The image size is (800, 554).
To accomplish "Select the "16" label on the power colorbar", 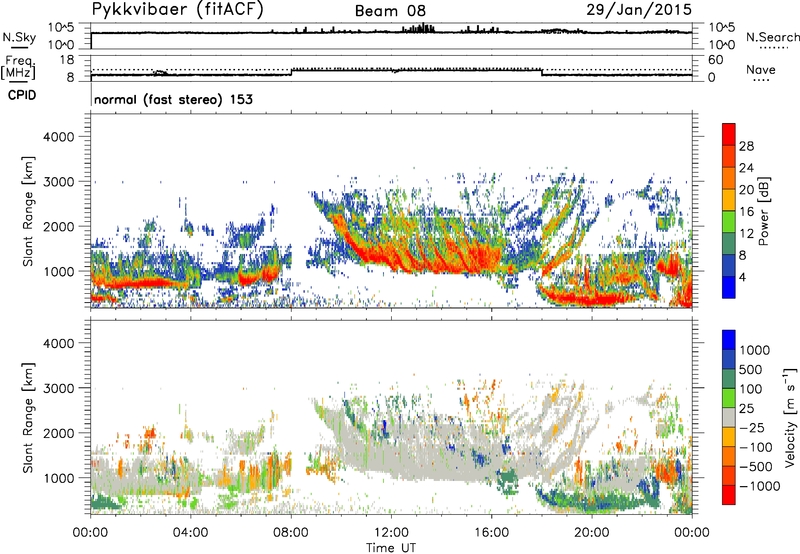I will (746, 212).
